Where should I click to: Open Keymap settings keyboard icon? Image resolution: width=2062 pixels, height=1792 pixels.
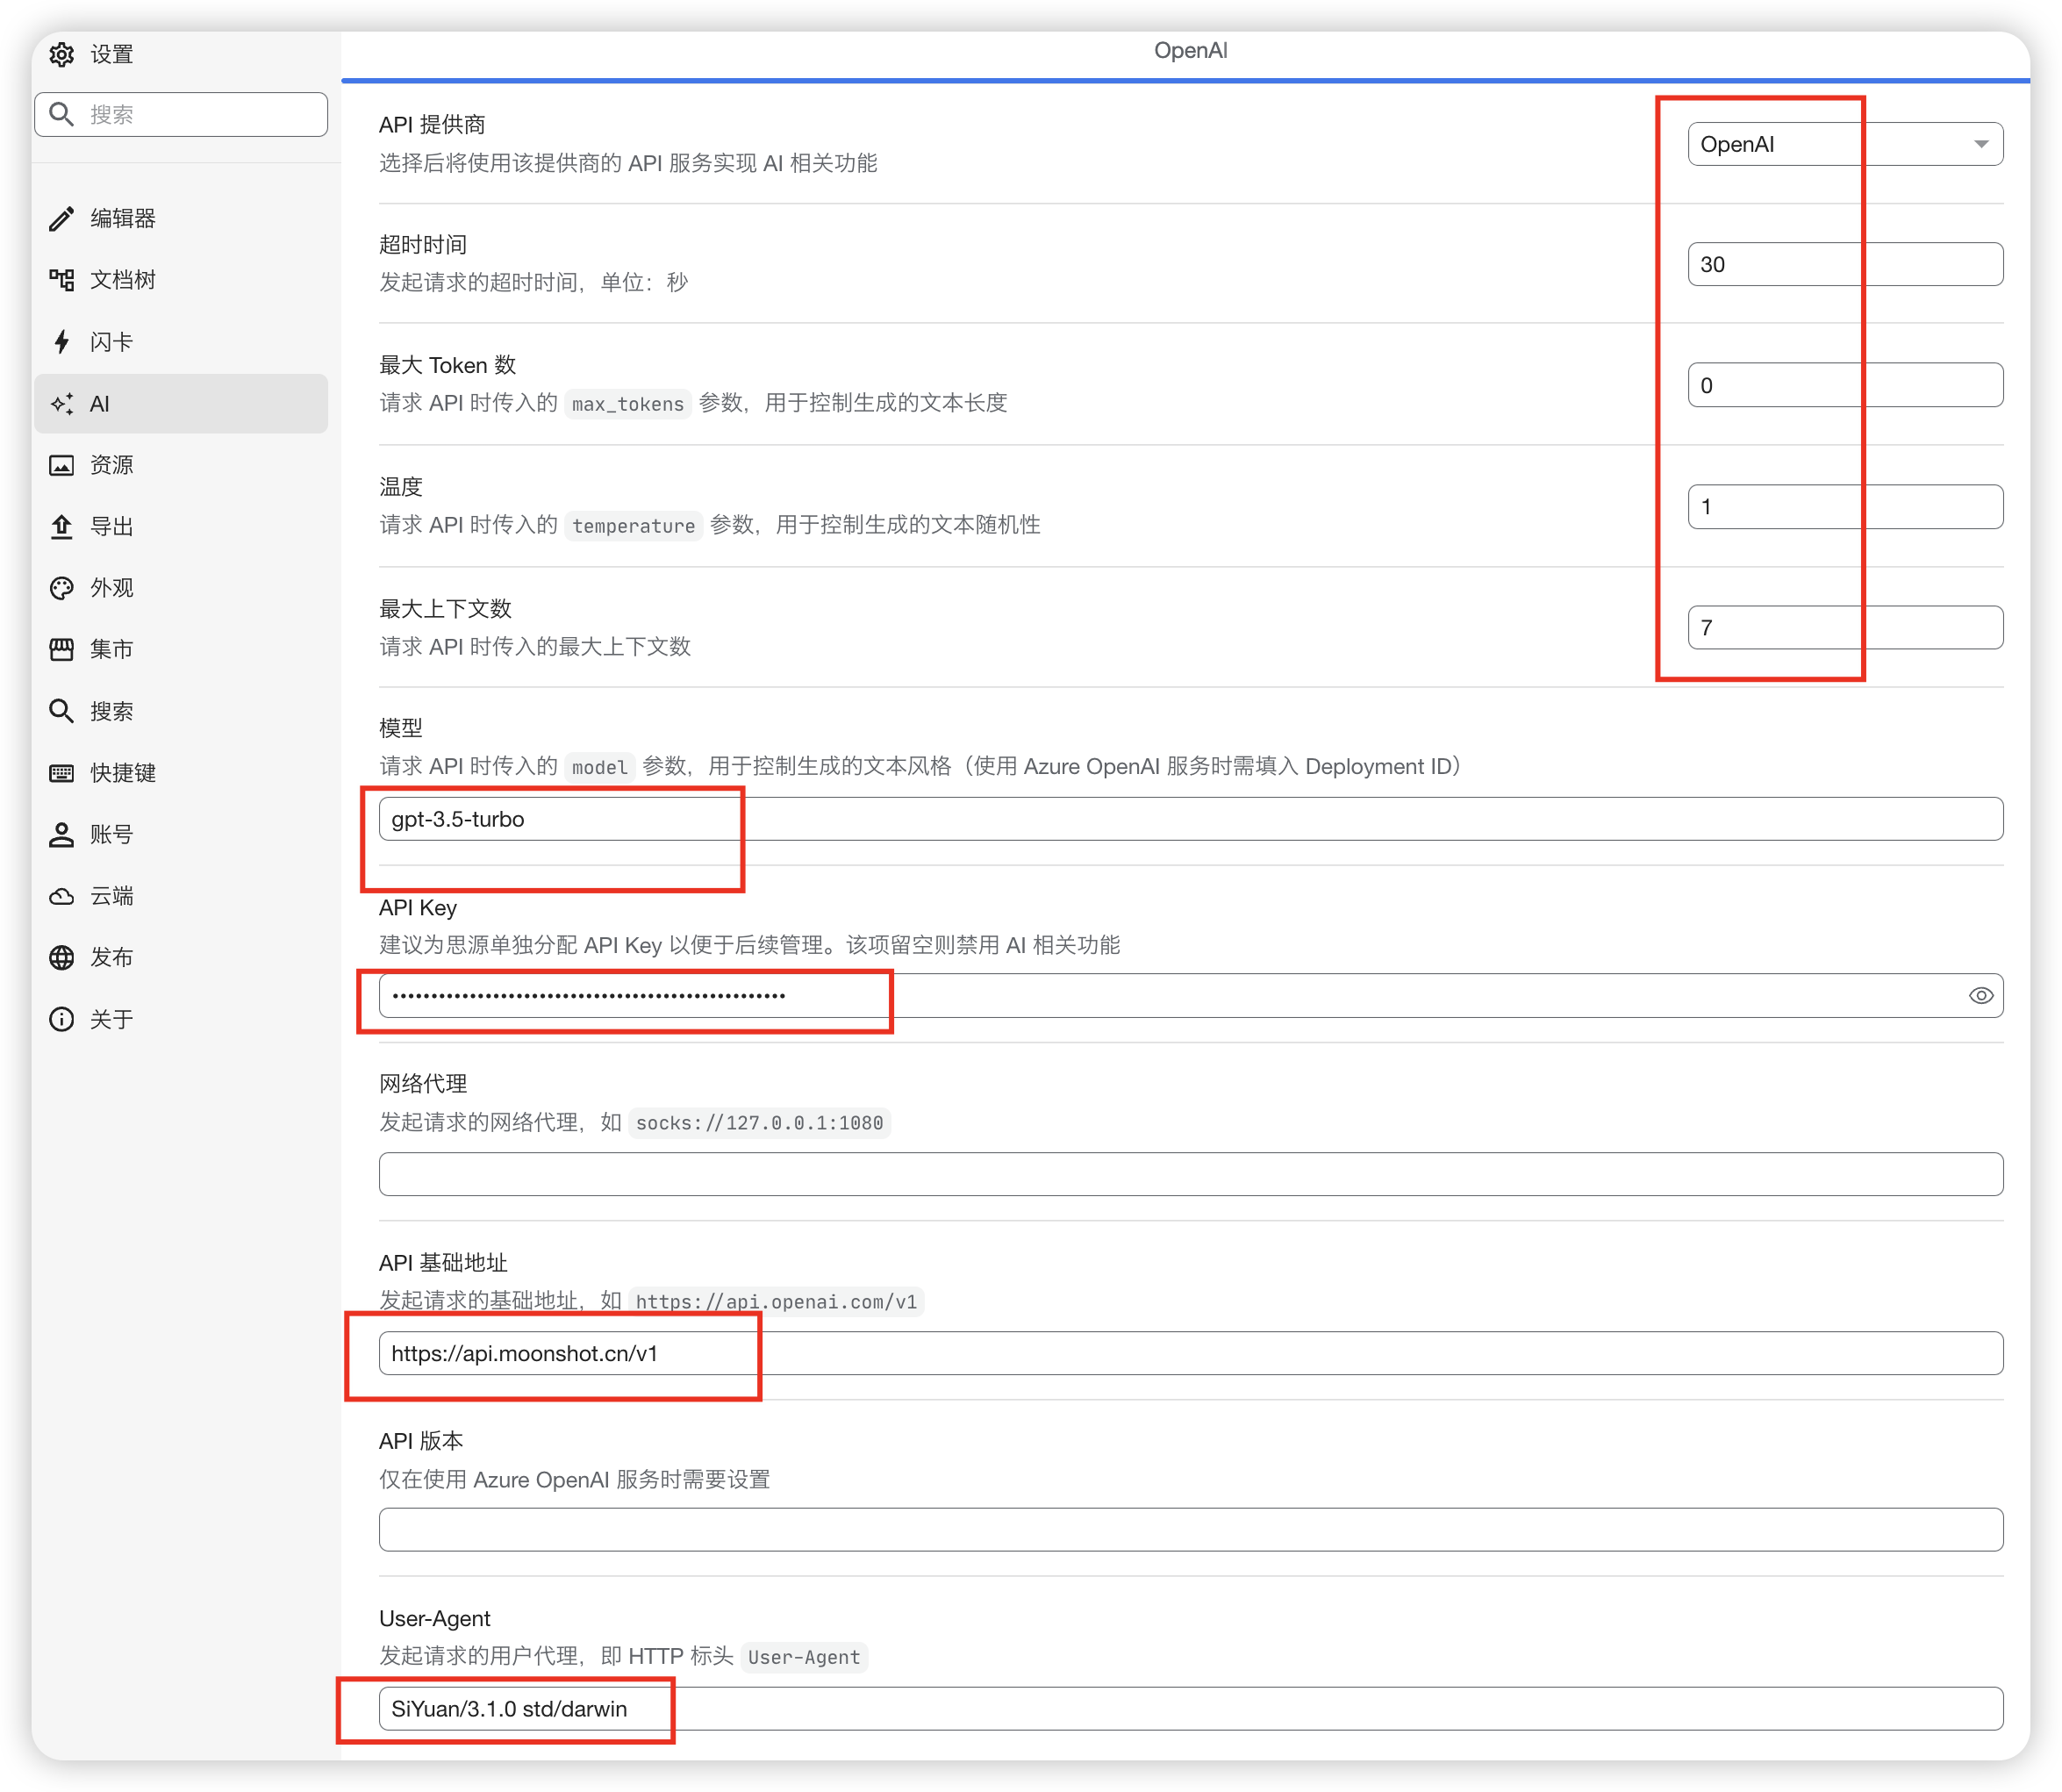[x=62, y=773]
